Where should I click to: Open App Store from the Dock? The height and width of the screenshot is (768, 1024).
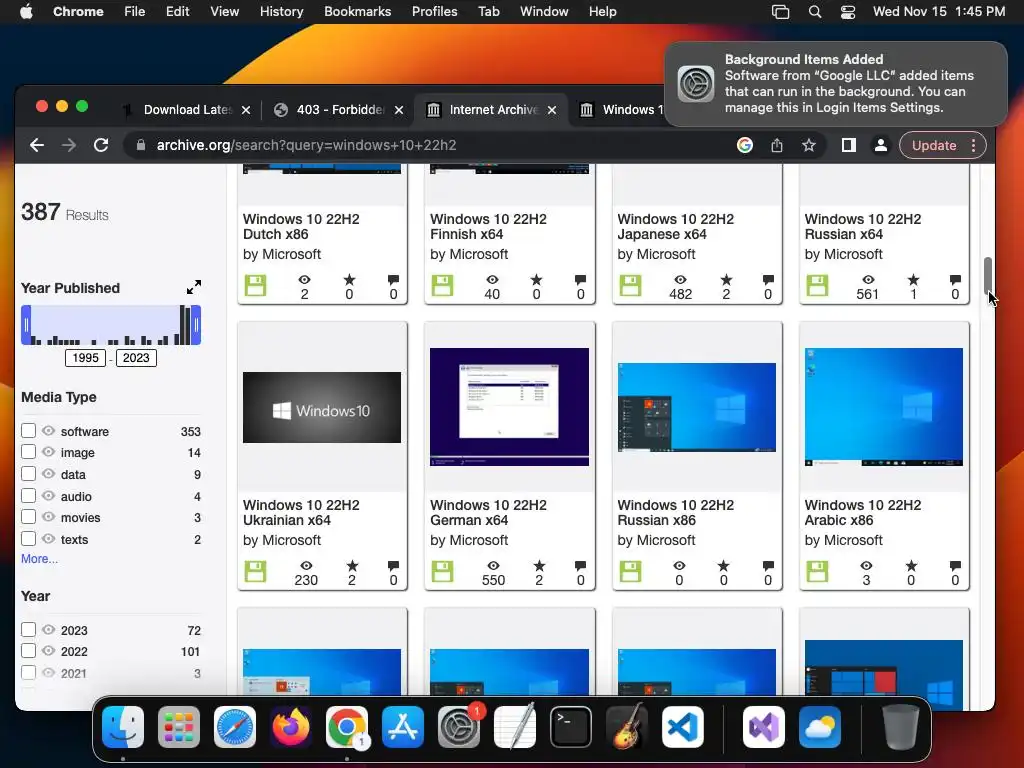click(x=402, y=727)
